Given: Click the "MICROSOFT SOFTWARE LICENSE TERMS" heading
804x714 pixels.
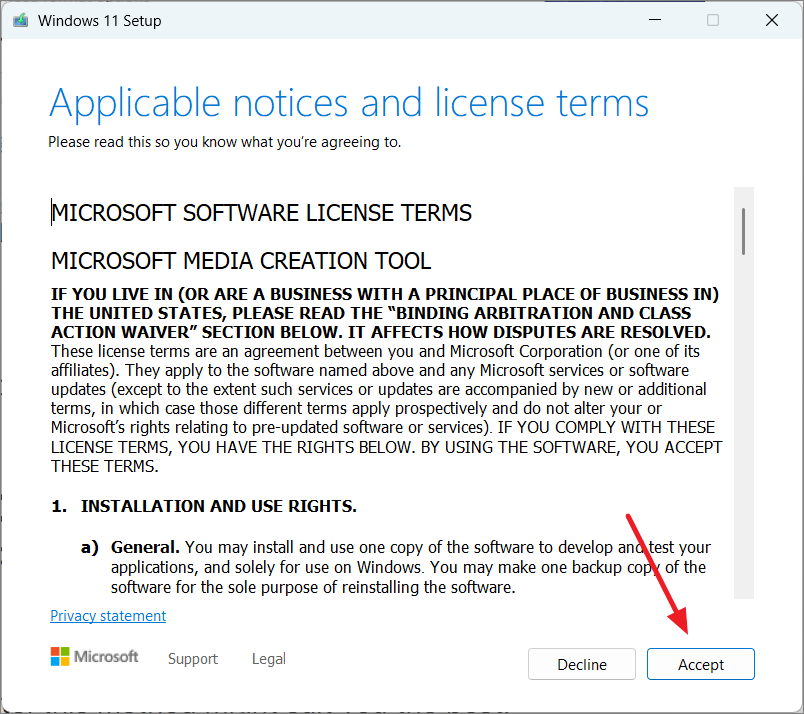Looking at the screenshot, I should point(262,213).
